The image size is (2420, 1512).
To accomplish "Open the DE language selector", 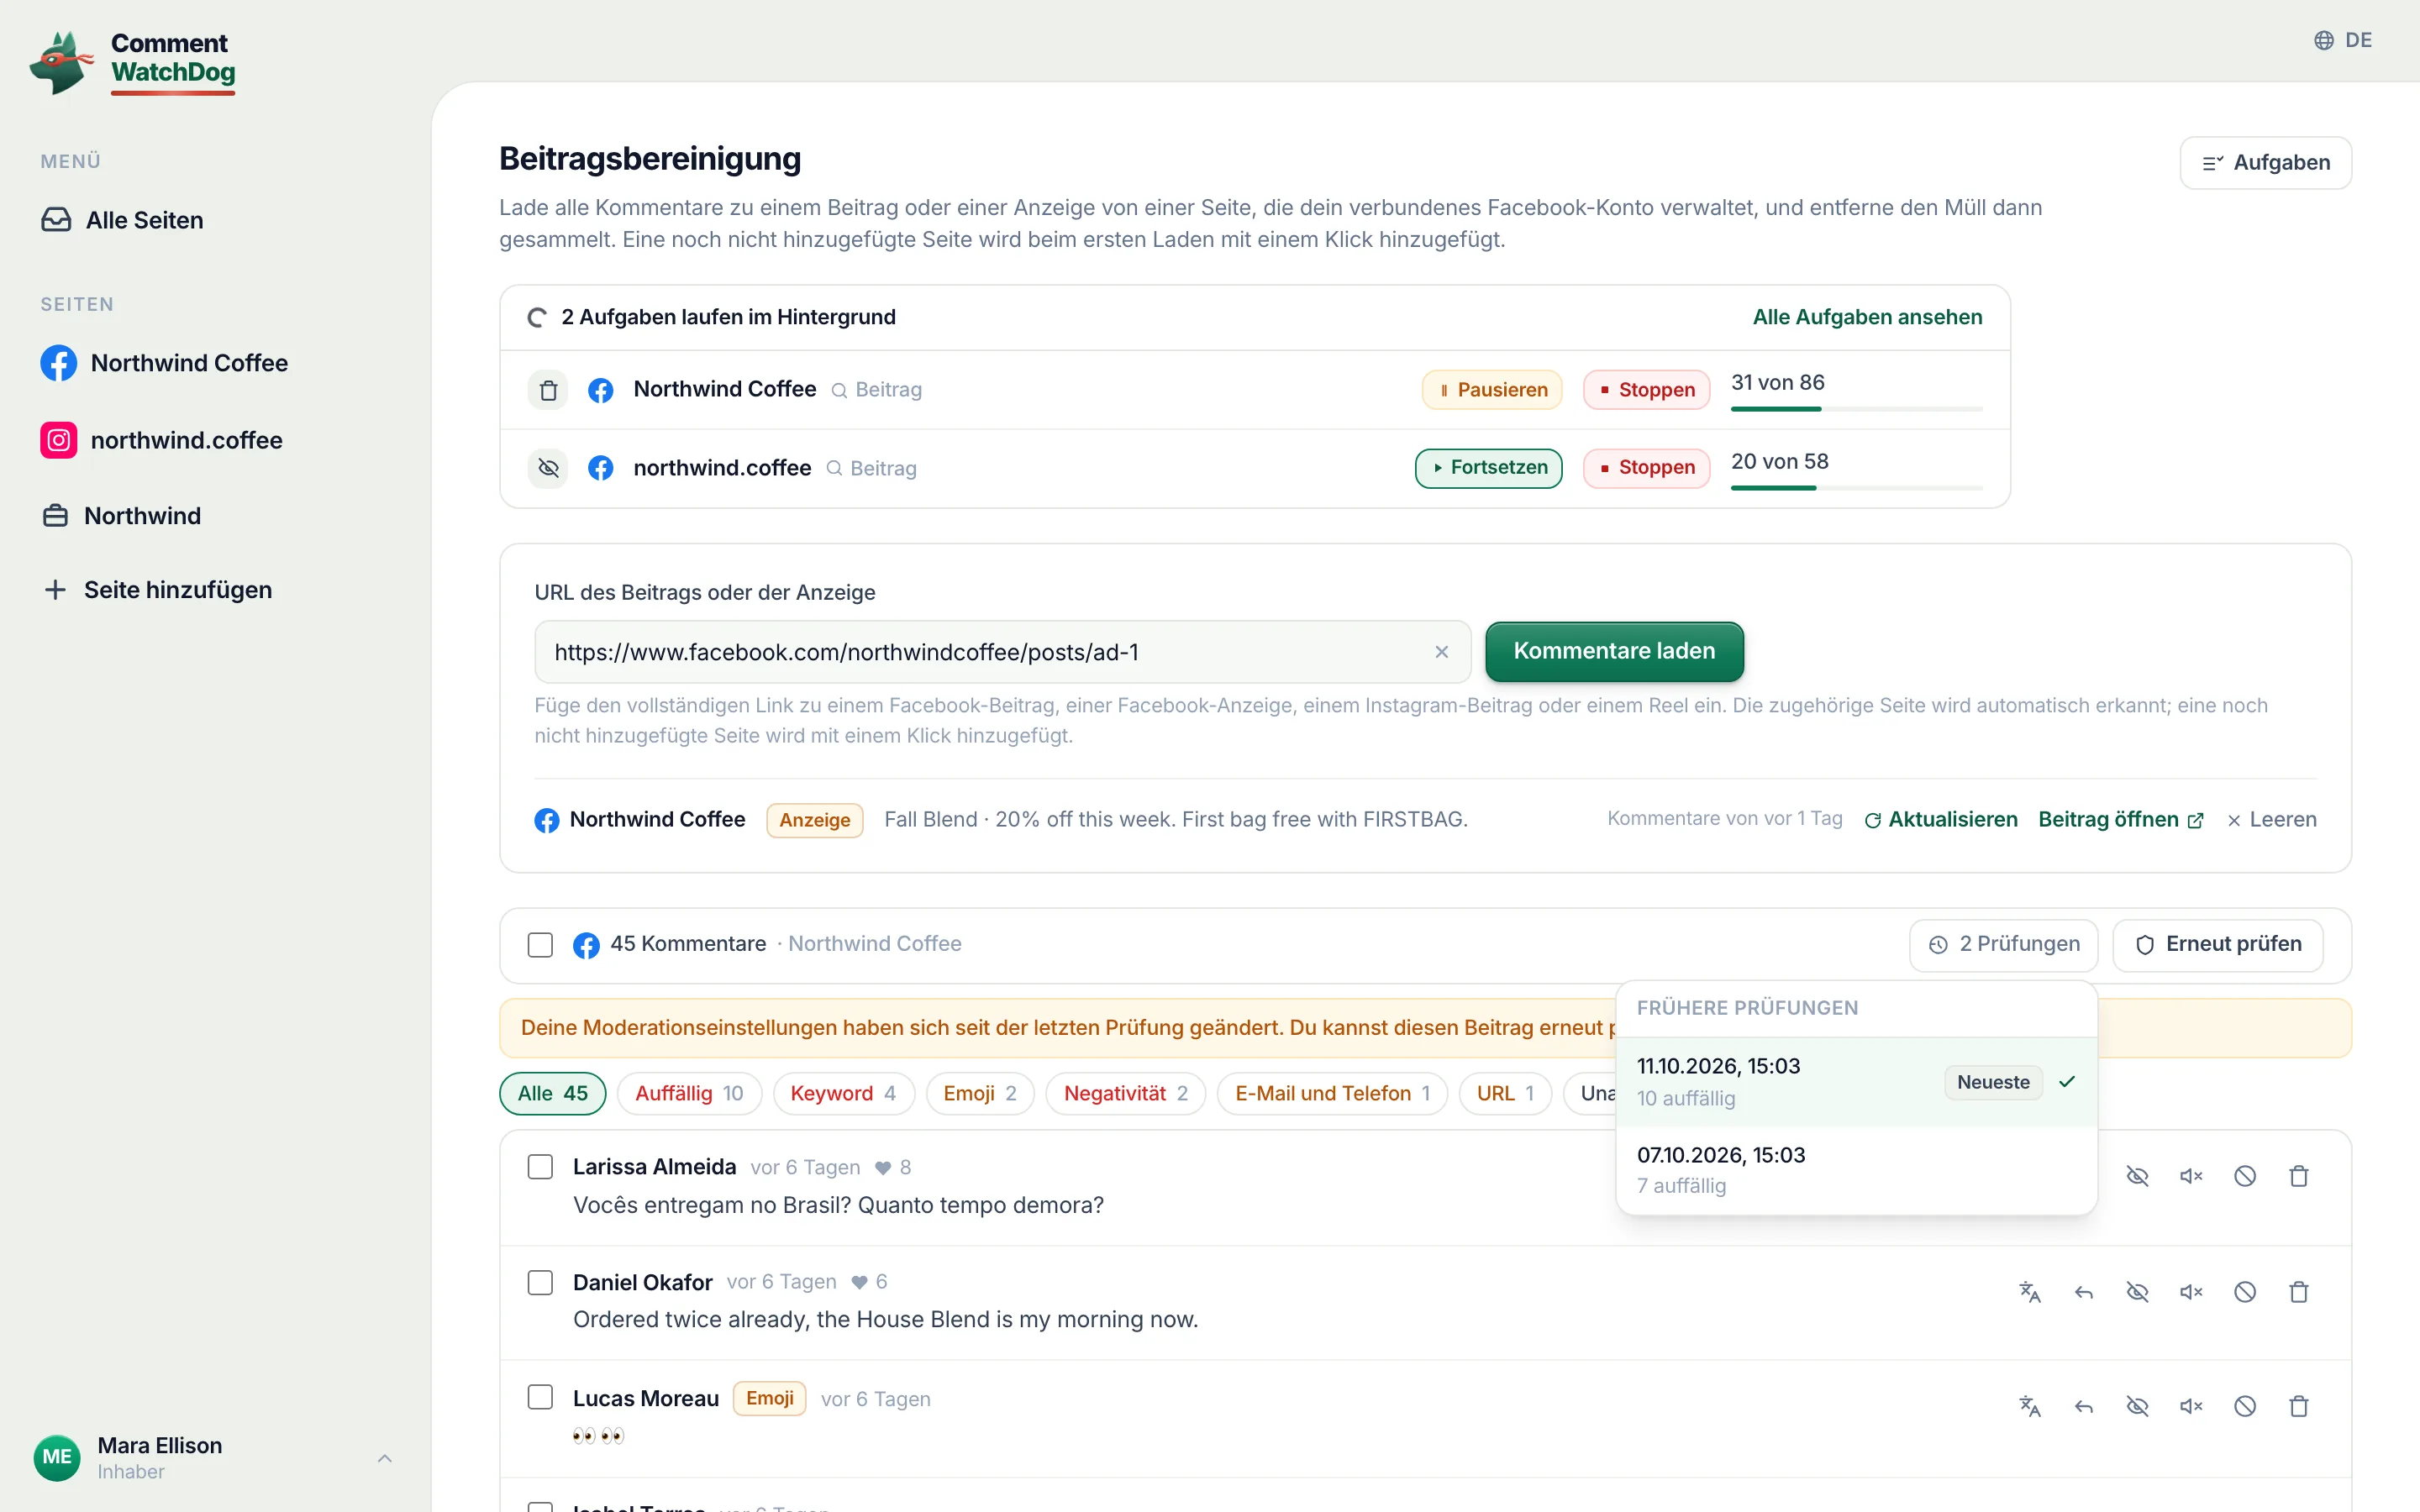I will pos(2342,40).
